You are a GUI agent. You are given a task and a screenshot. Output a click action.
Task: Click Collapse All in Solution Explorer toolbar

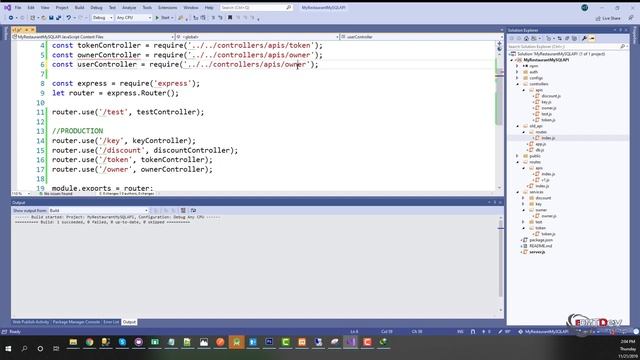tap(567, 38)
